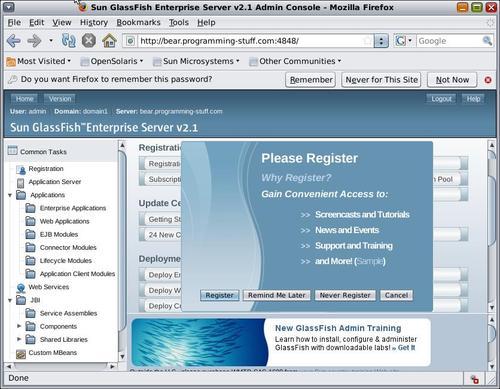Click the Lifecycle Modules folder icon
Screen dimensions: 500x389
pyautogui.click(x=30, y=261)
